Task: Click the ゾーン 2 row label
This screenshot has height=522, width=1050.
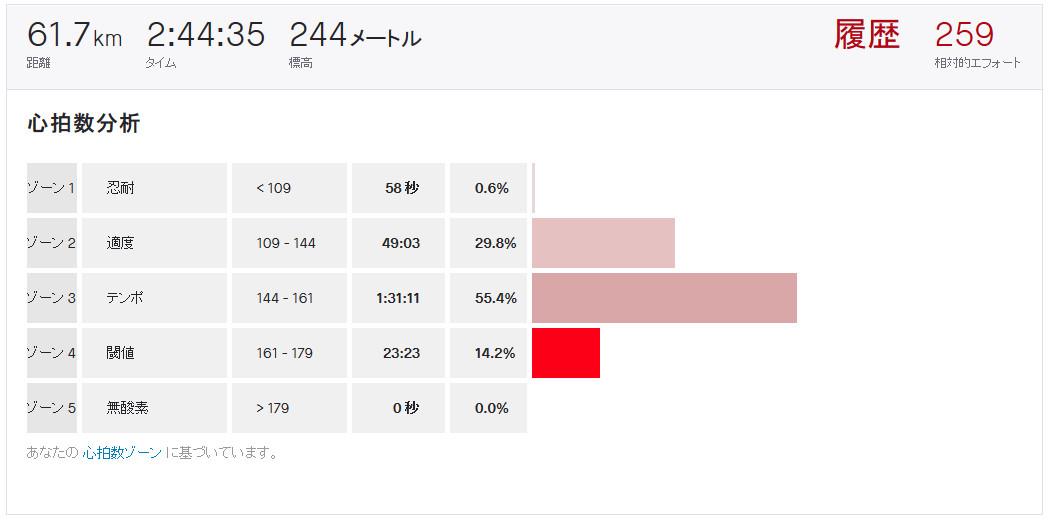Action: click(x=52, y=243)
